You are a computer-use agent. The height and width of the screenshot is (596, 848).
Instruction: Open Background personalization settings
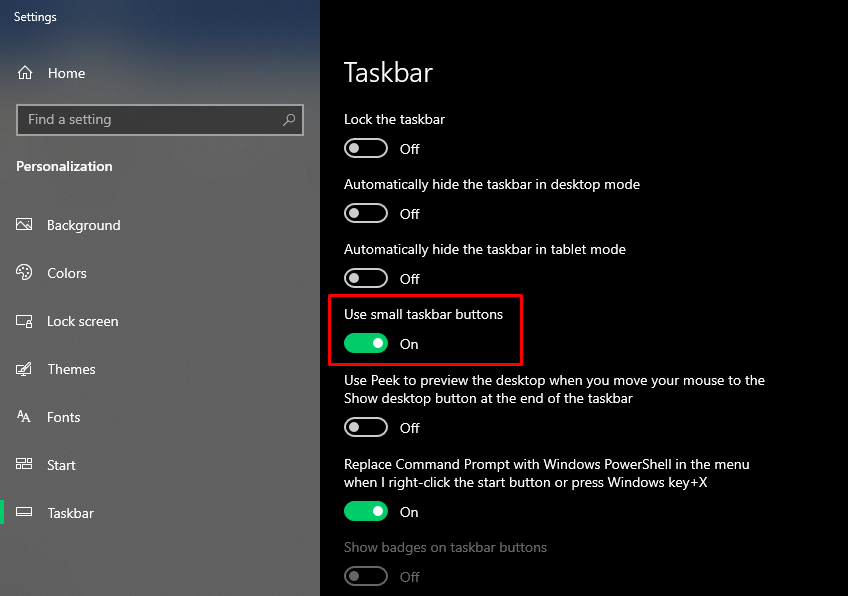click(x=84, y=225)
